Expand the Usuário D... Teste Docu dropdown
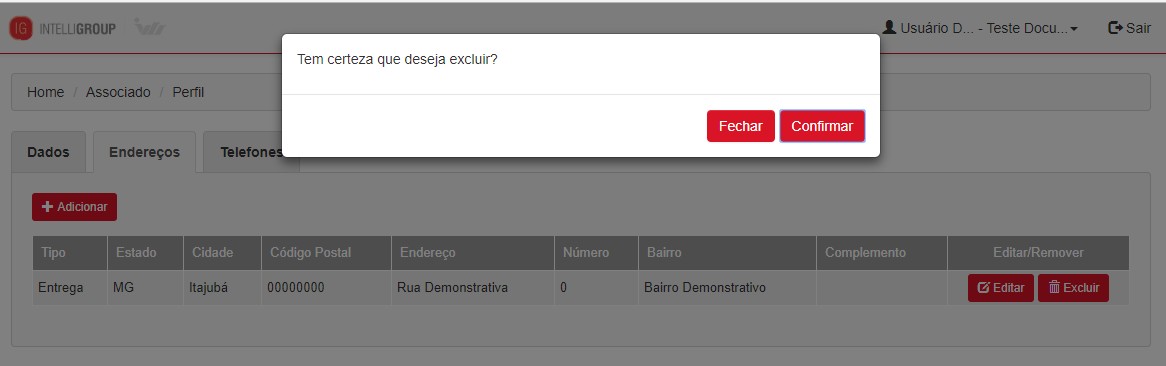Image resolution: width=1166 pixels, height=366 pixels. 980,28
